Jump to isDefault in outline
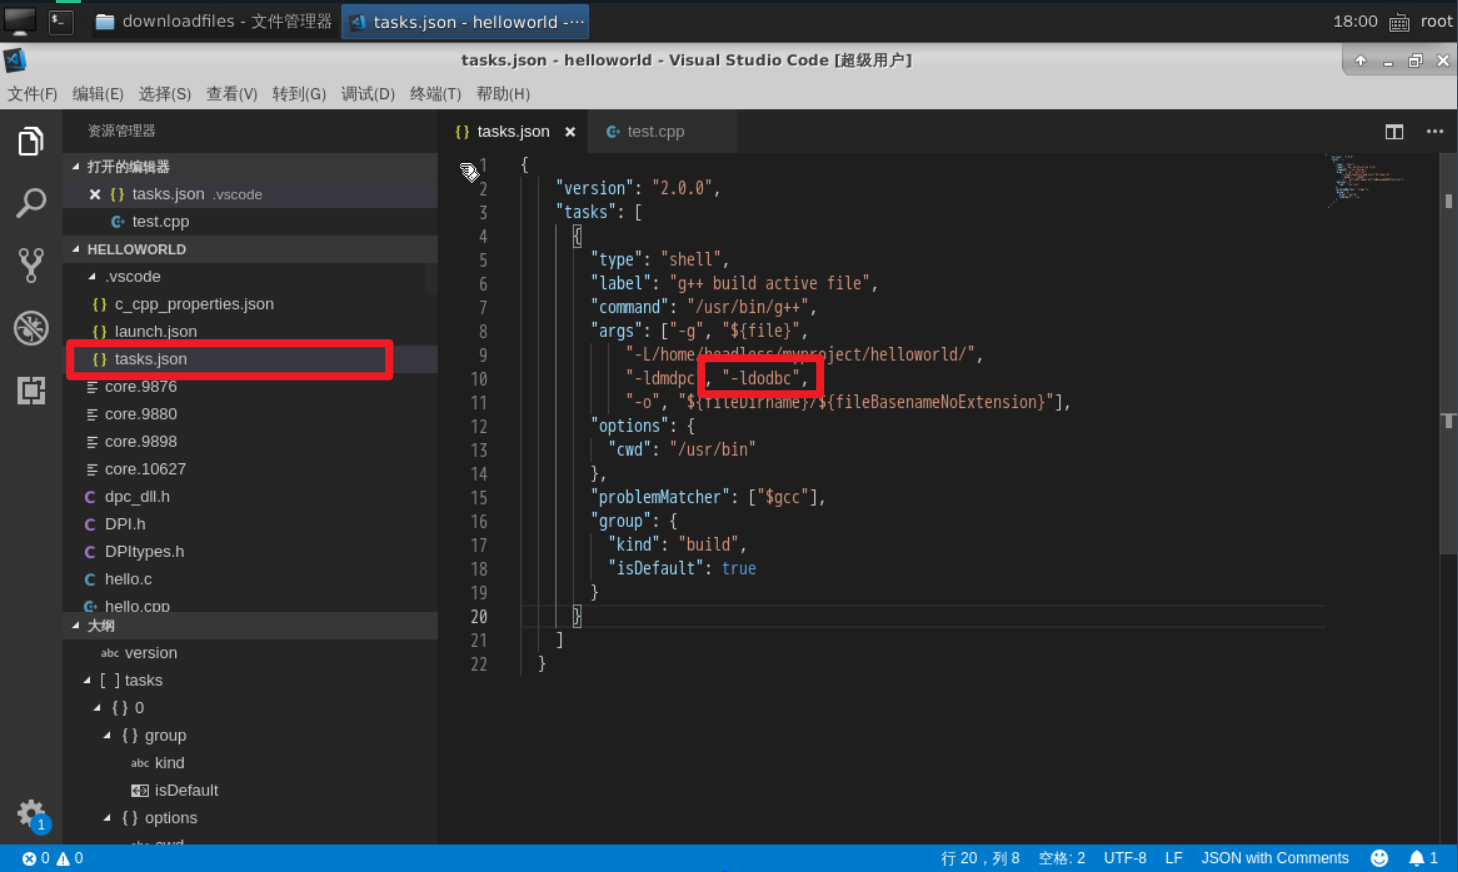 [x=250, y=790]
